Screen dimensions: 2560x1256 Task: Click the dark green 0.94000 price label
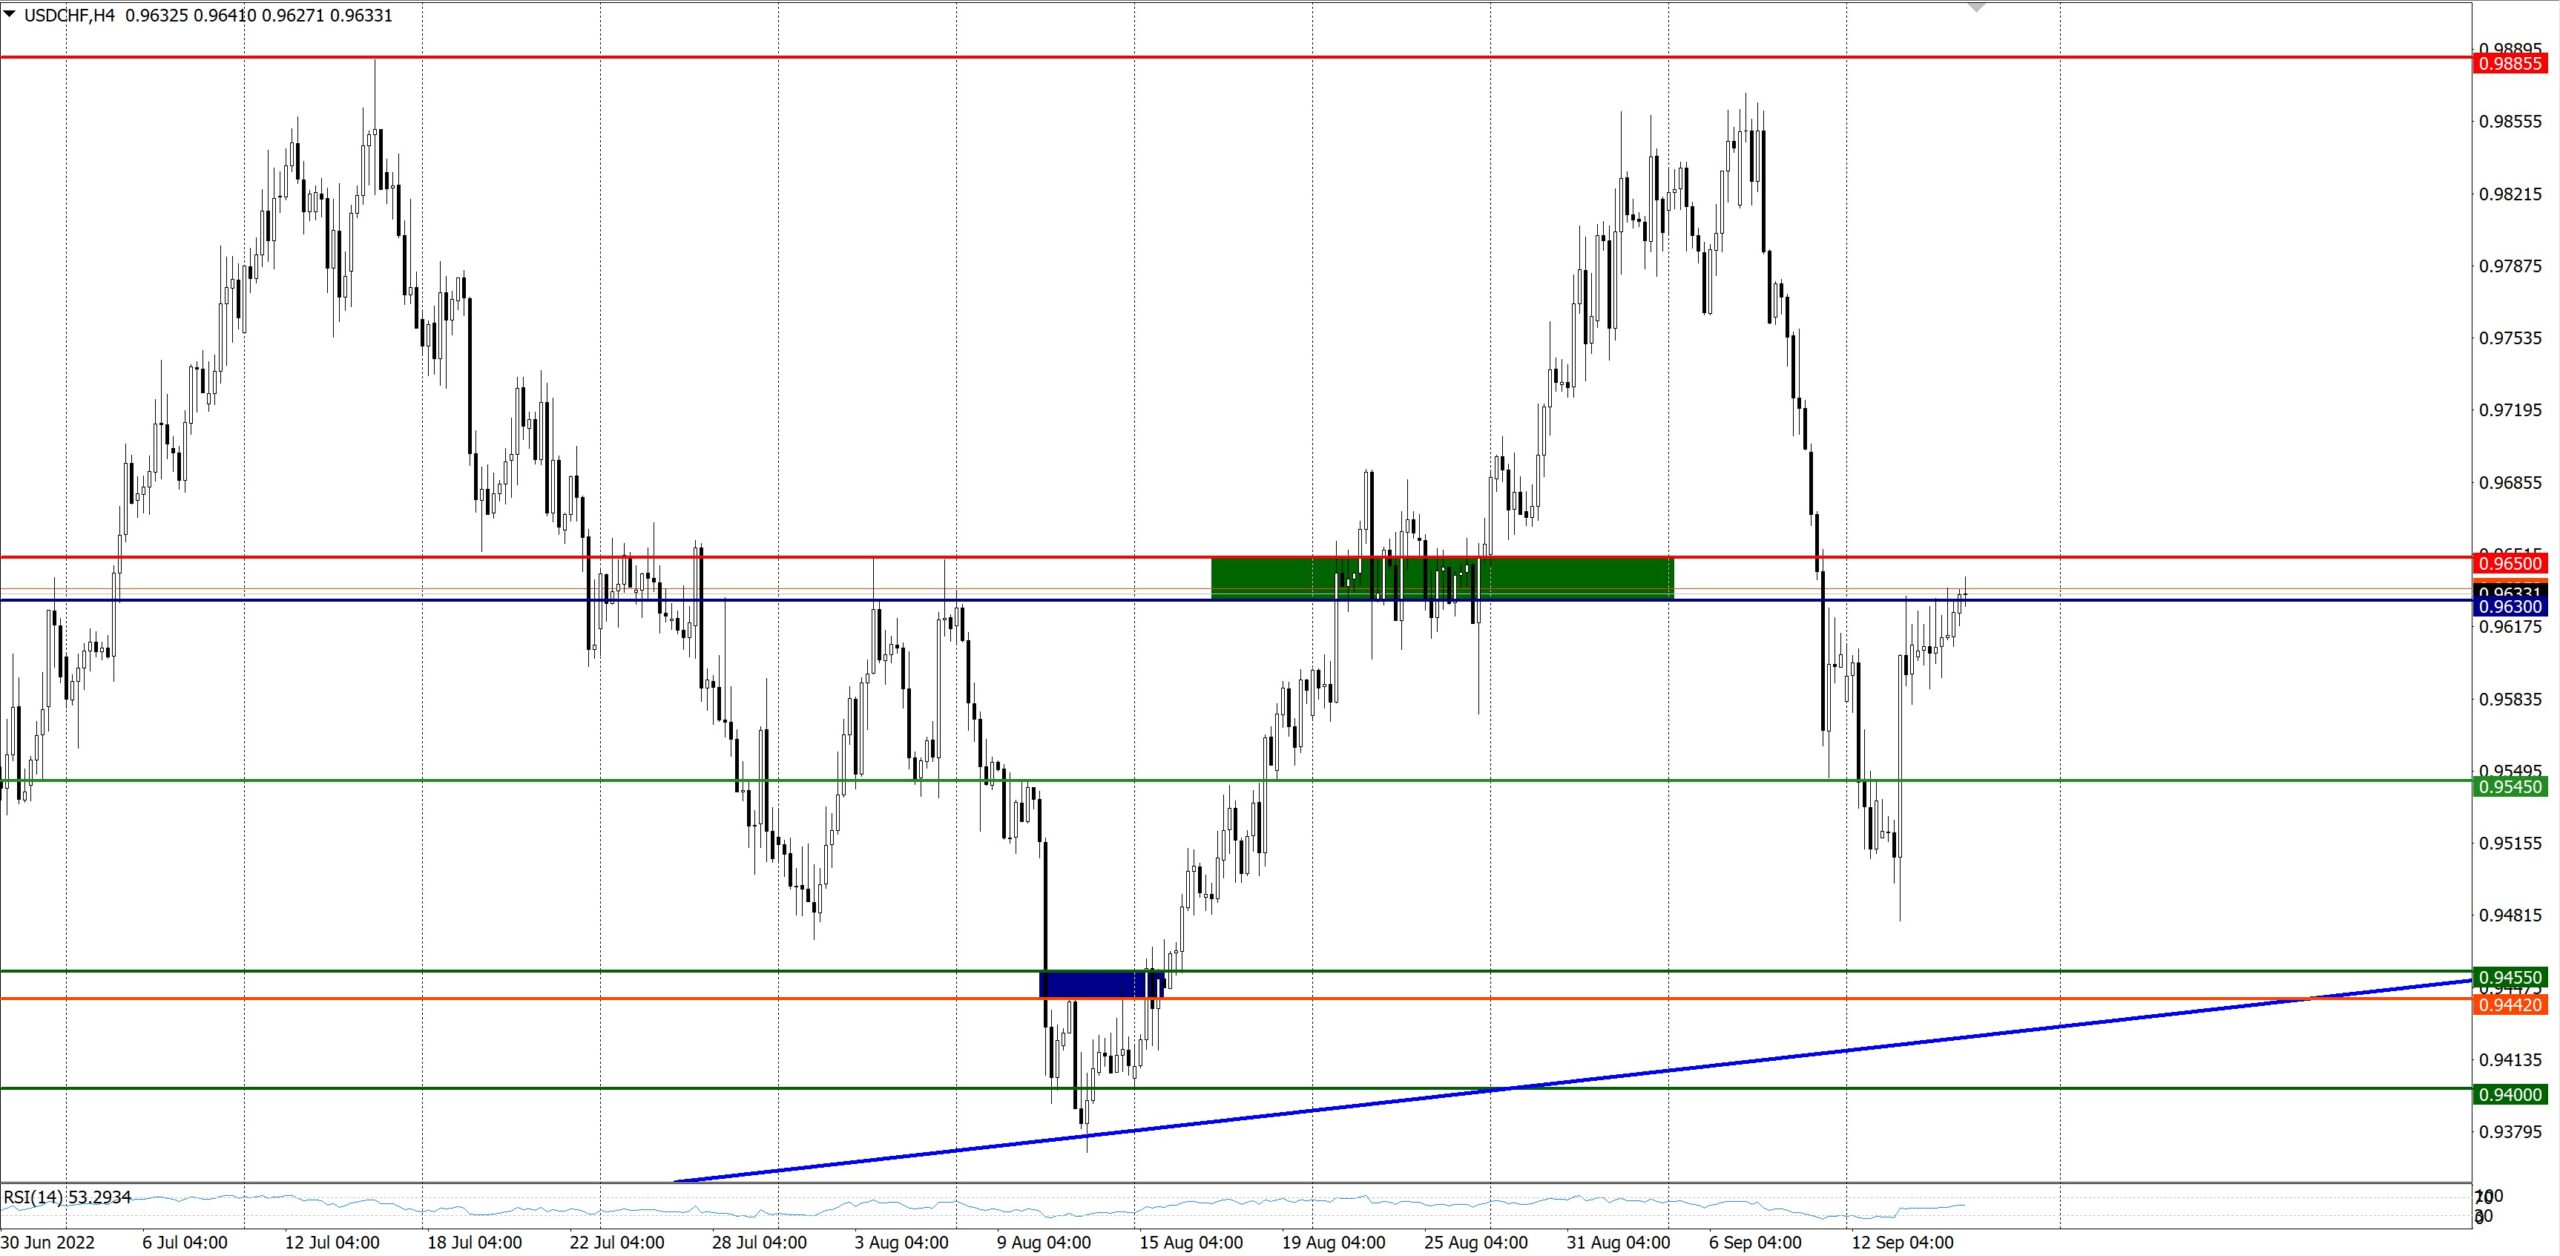2510,1094
